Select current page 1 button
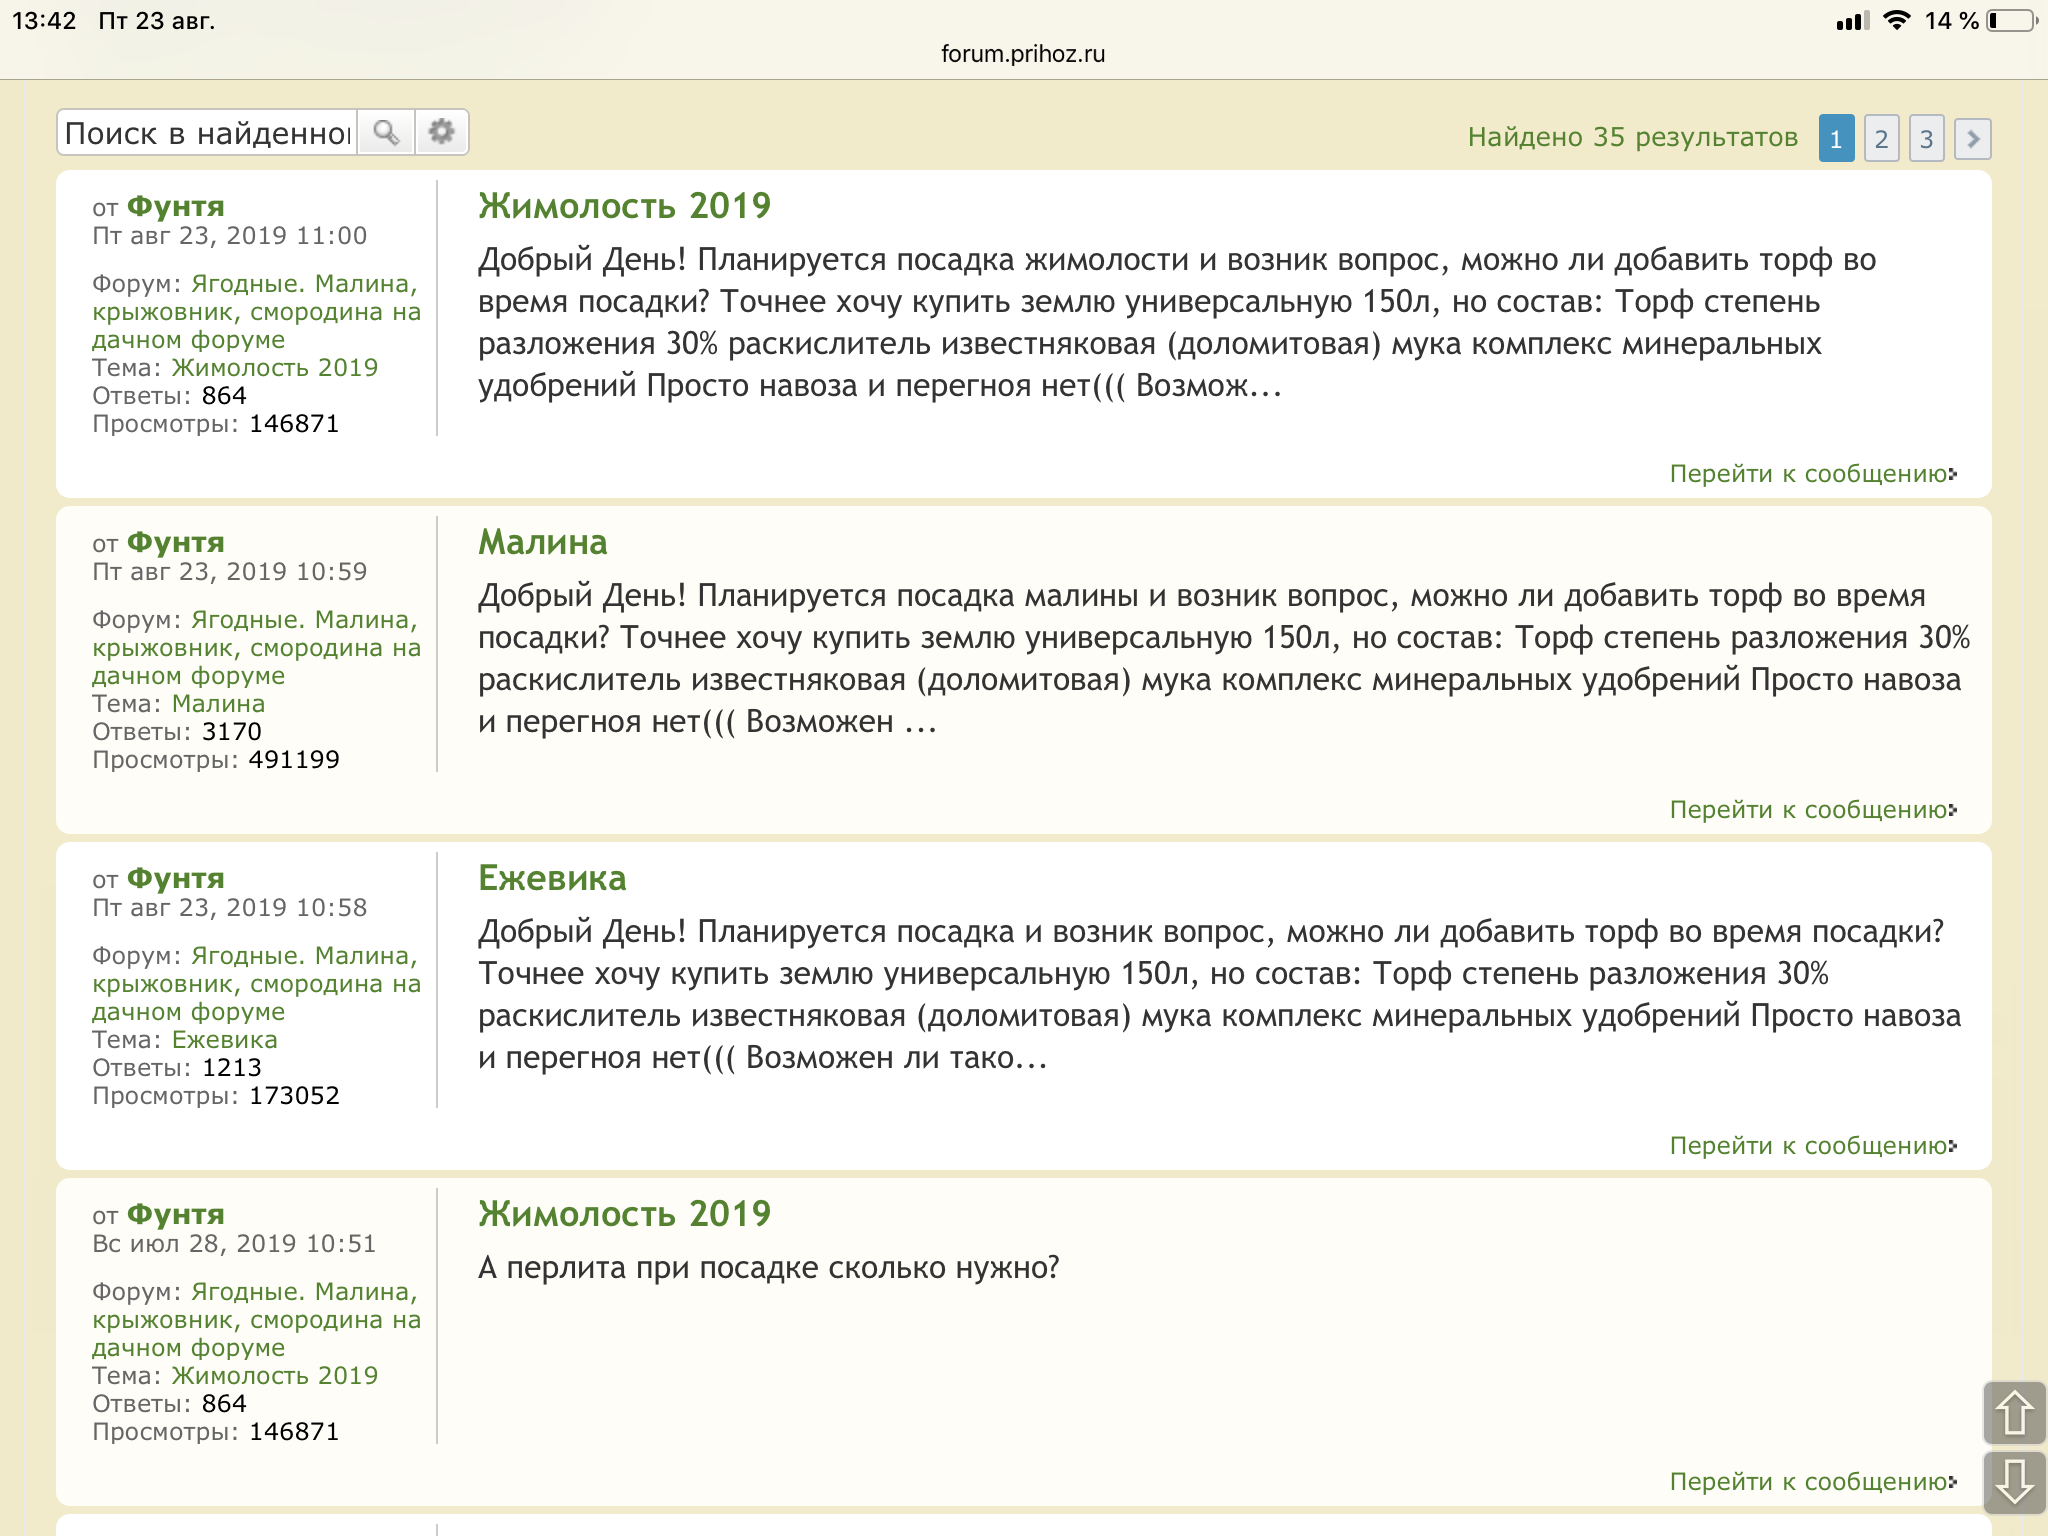The height and width of the screenshot is (1536, 2048). [x=1836, y=138]
